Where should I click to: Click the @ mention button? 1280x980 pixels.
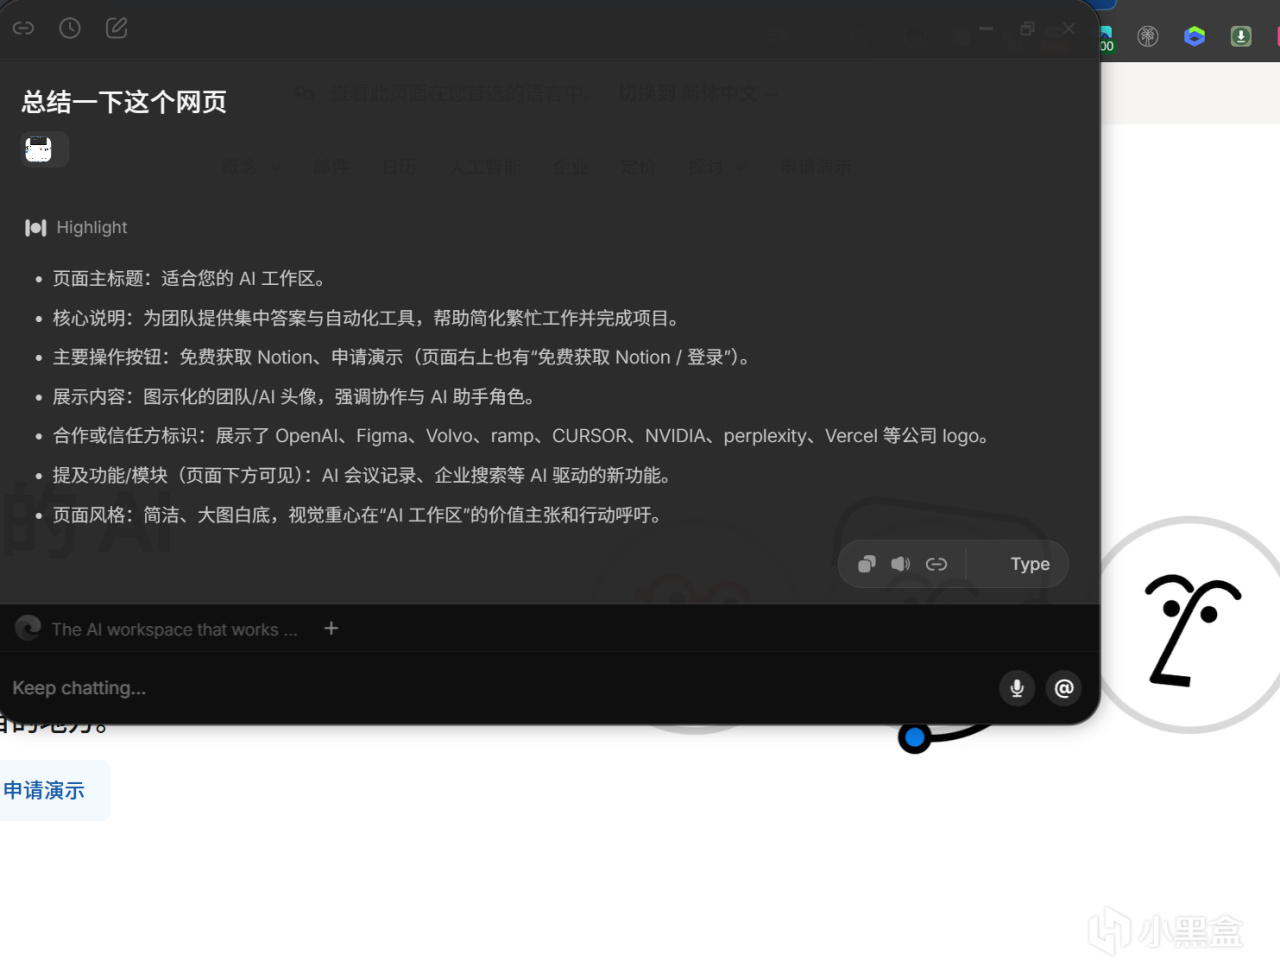(1064, 688)
